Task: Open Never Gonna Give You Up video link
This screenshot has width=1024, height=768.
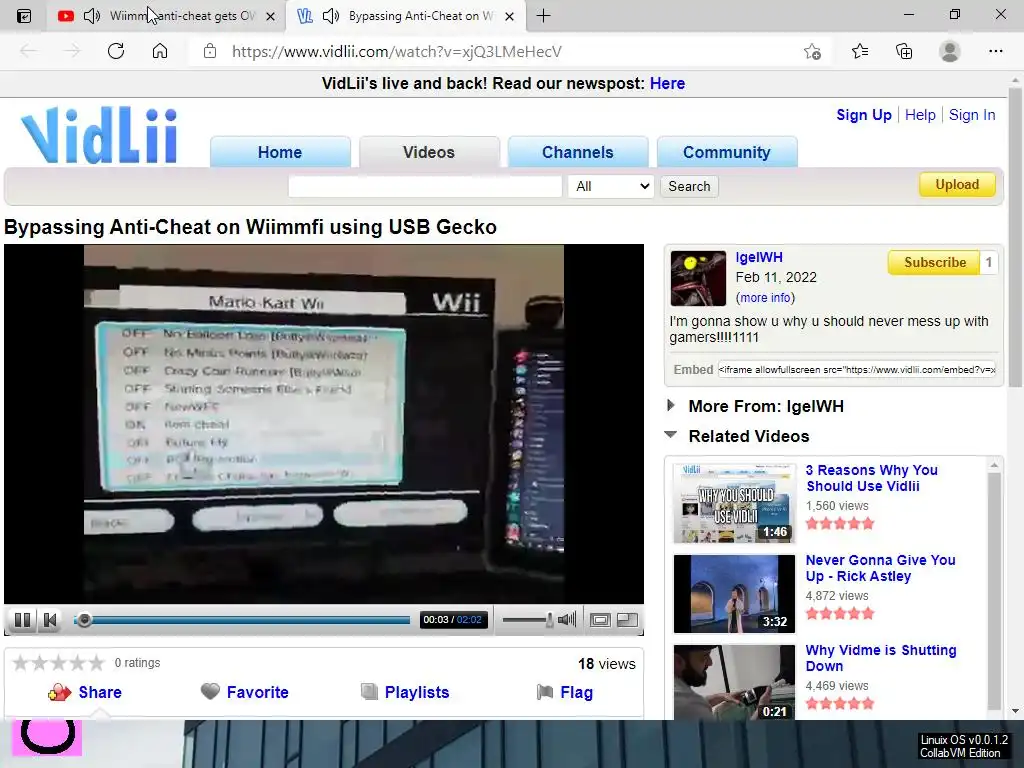Action: (880, 568)
